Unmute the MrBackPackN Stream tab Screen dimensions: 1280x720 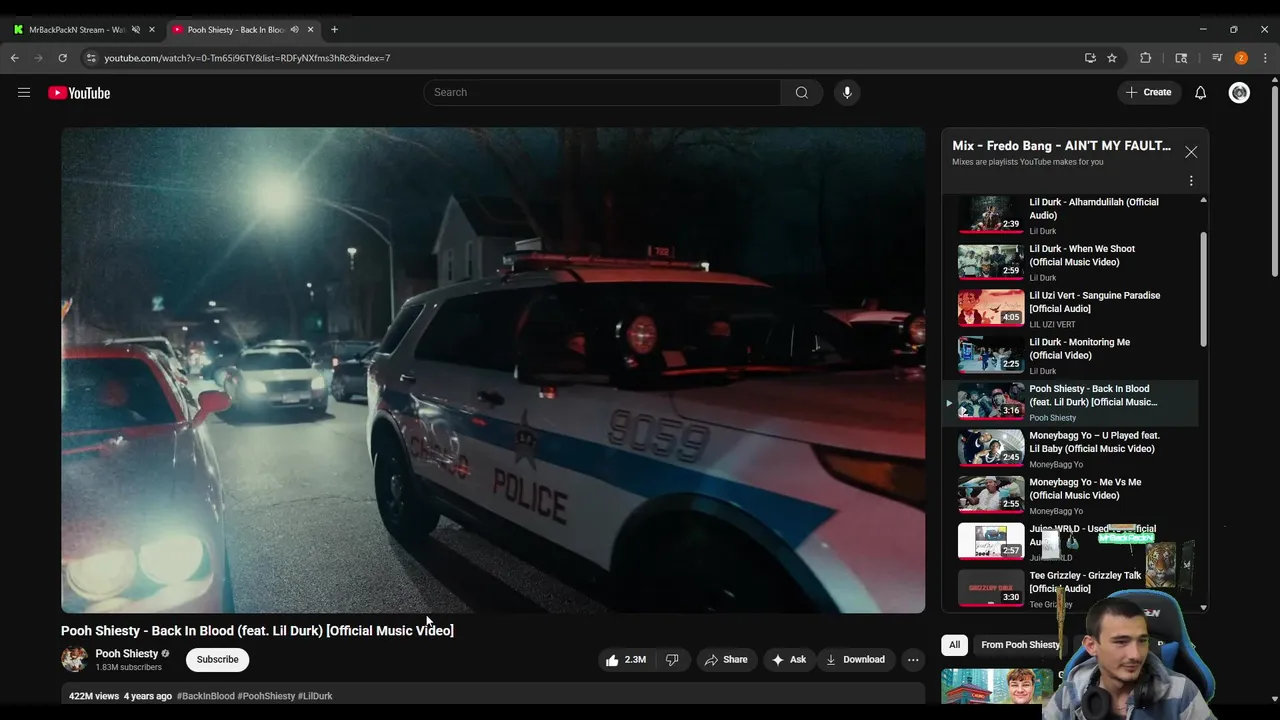coord(136,30)
